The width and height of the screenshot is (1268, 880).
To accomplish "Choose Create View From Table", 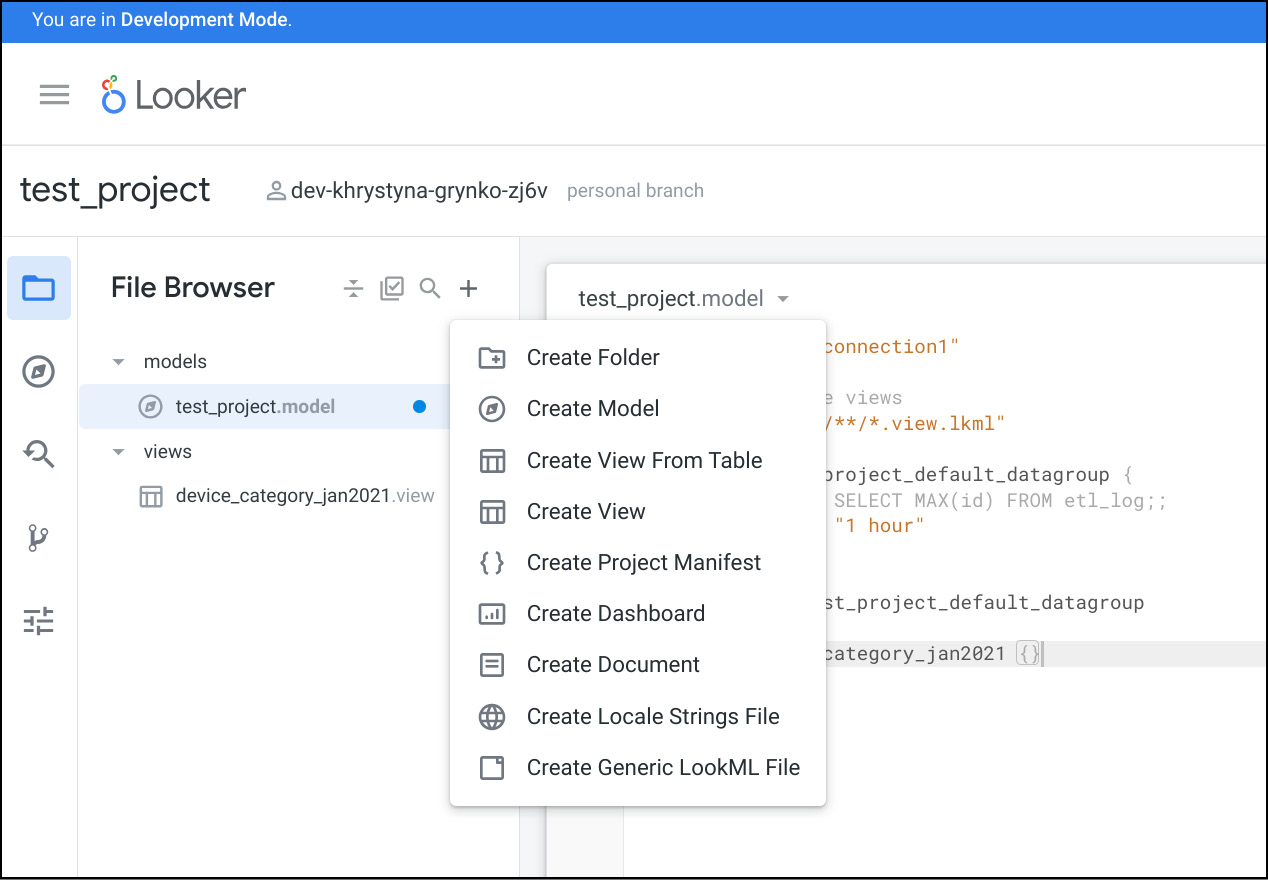I will [x=638, y=460].
